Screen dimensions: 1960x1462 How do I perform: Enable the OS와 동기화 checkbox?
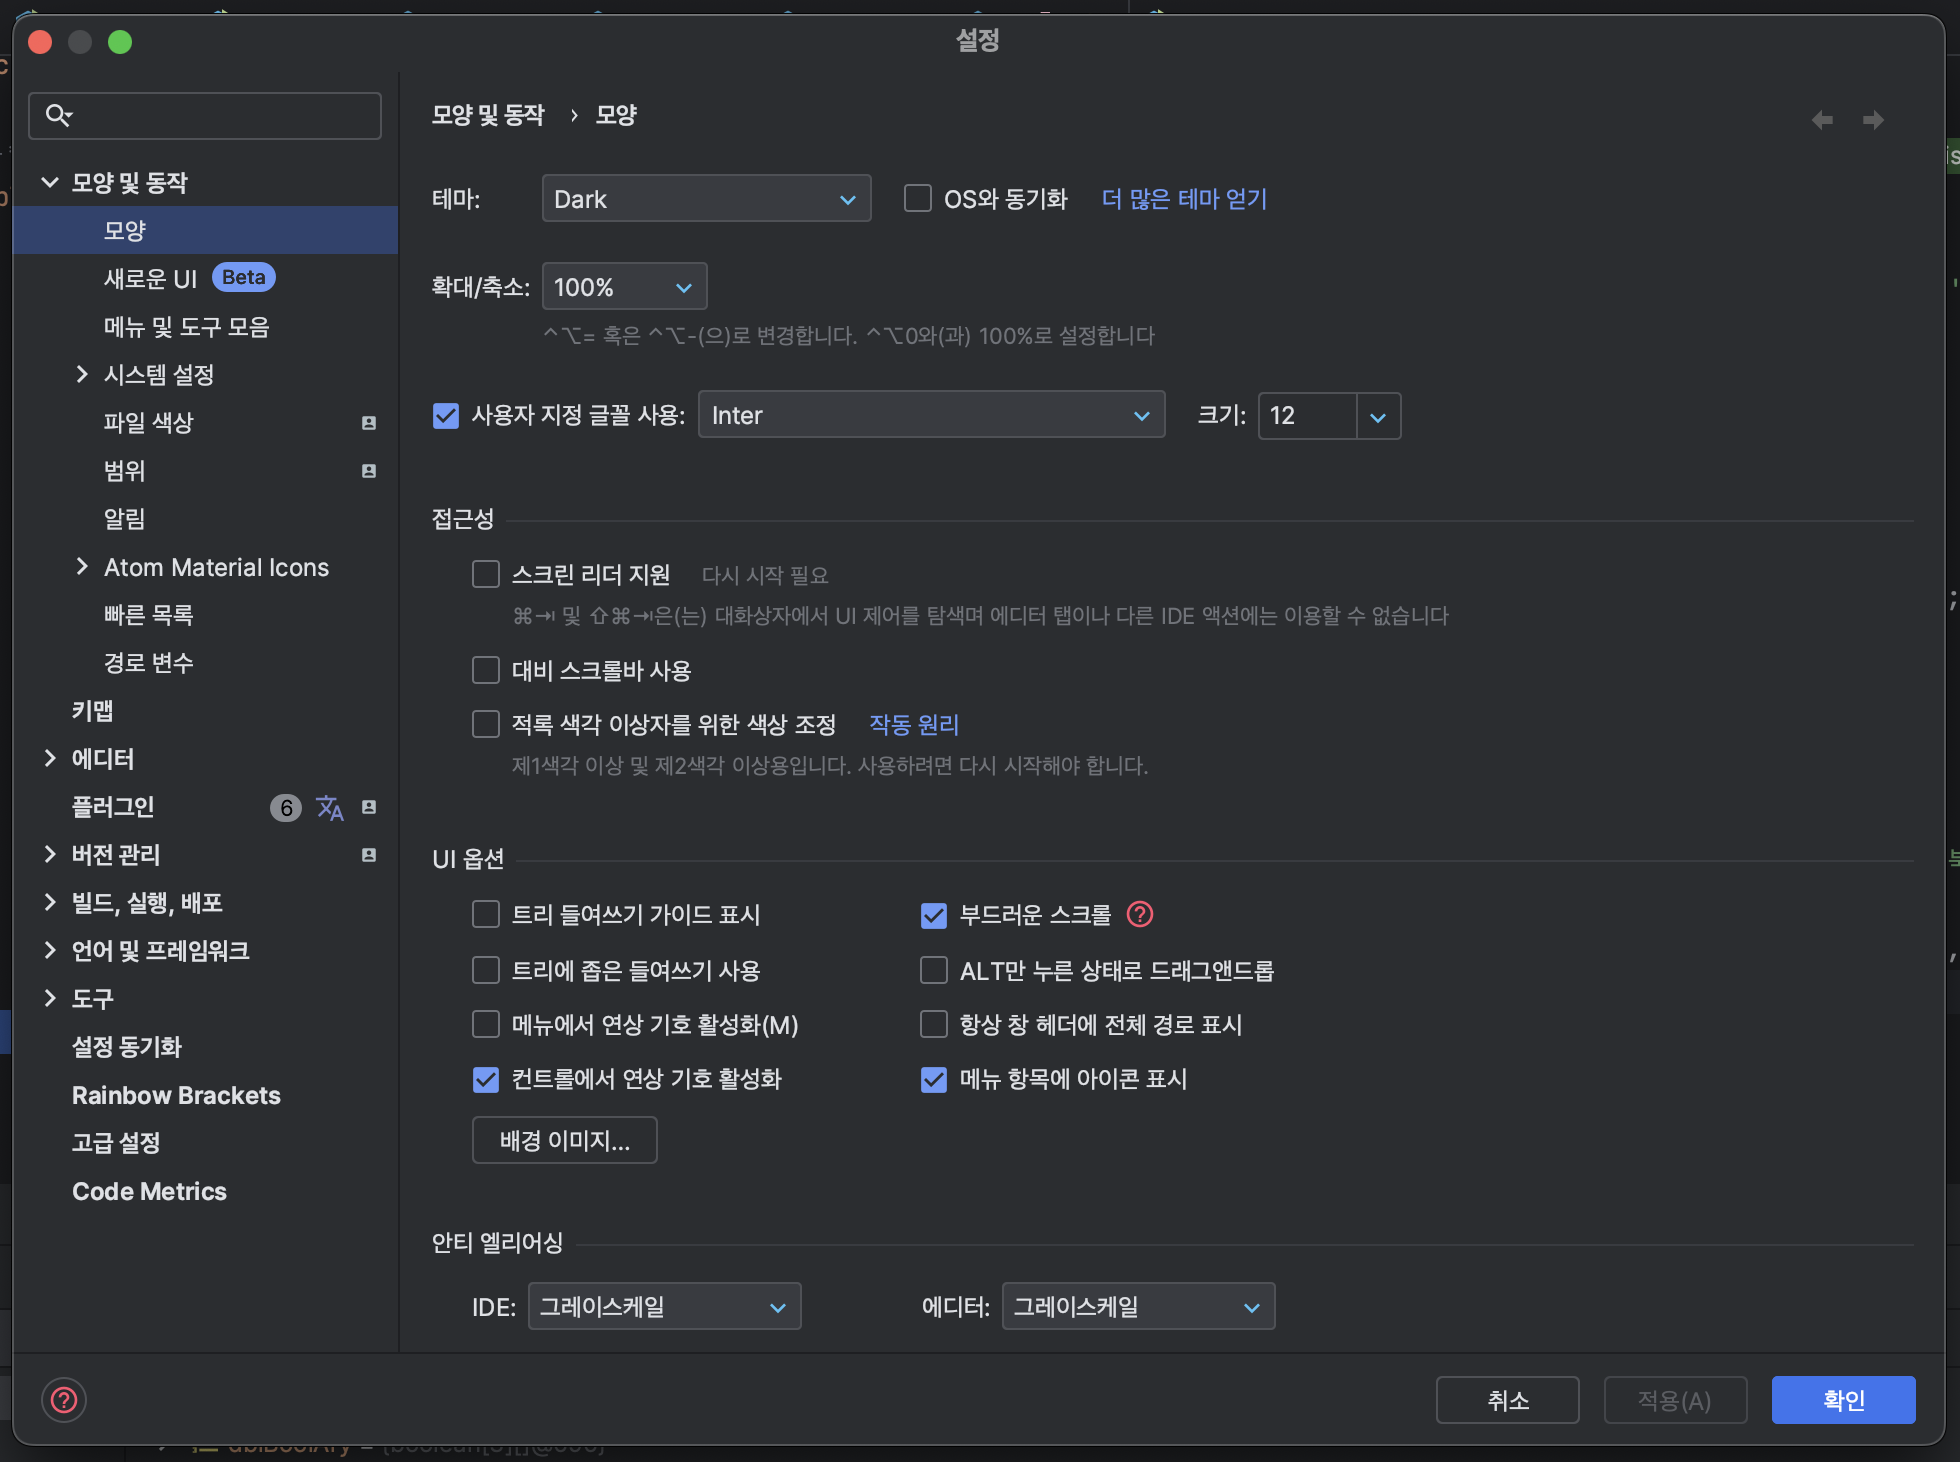coord(918,198)
